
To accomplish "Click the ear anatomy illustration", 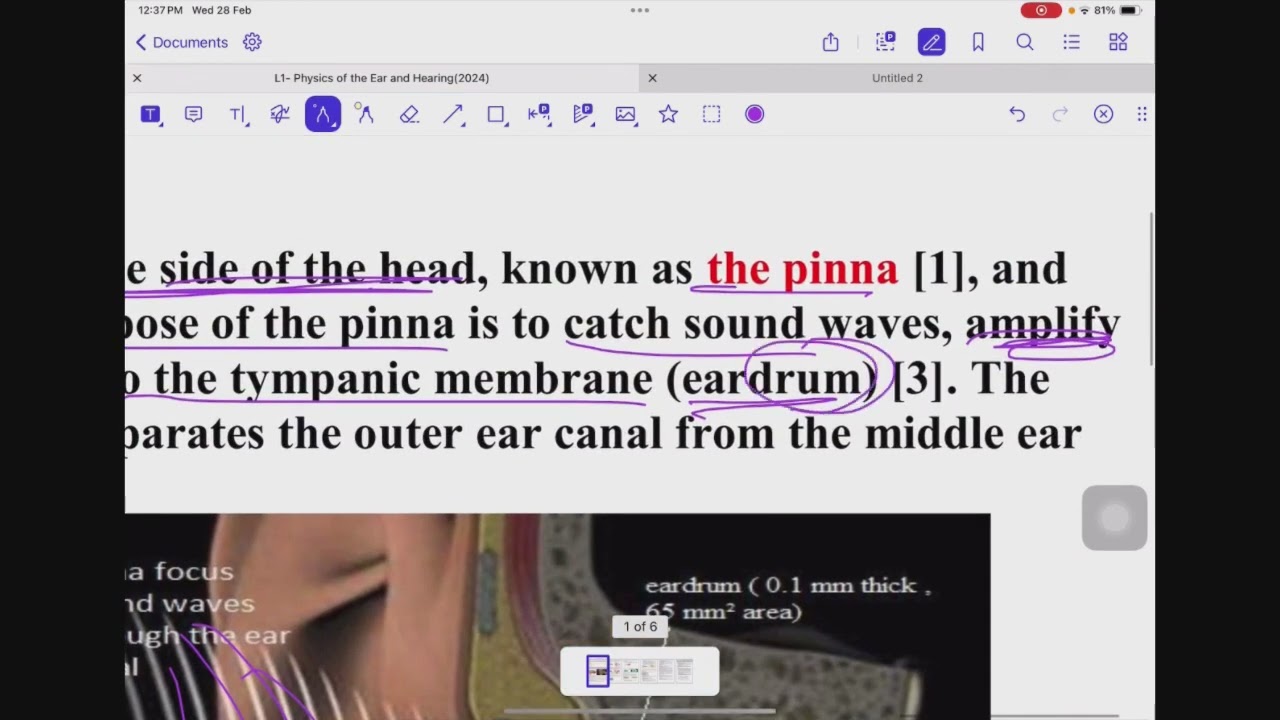I will [x=558, y=616].
